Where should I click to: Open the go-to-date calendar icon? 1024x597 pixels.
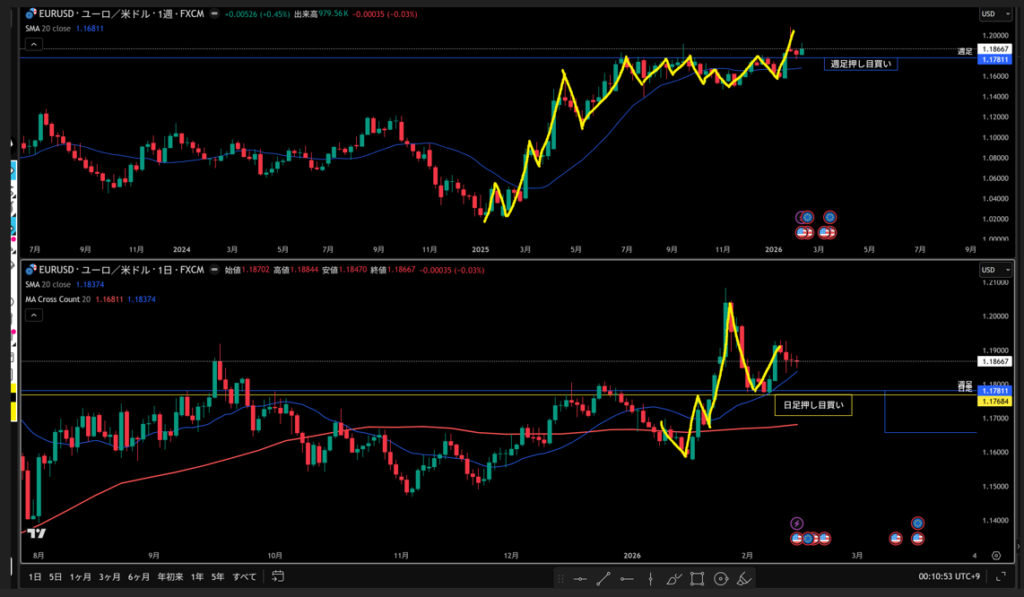pyautogui.click(x=278, y=576)
